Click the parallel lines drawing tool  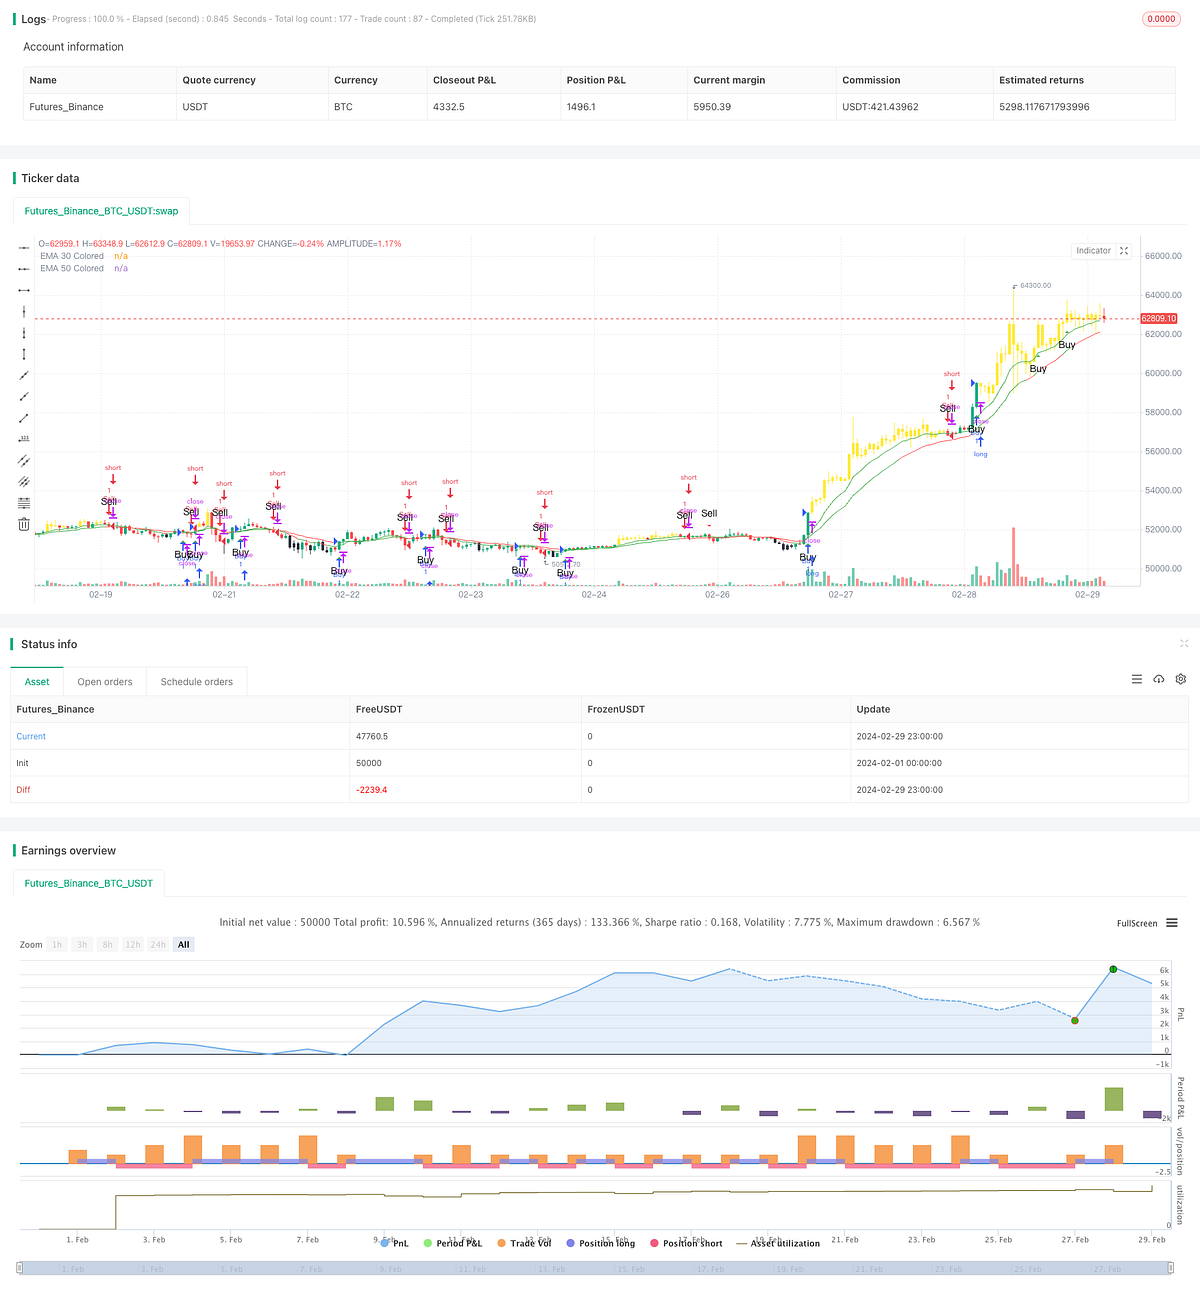click(x=23, y=461)
